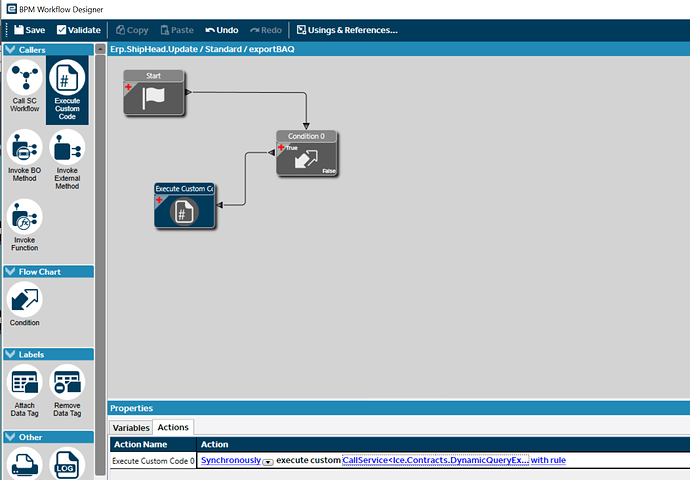Select the printer icon under Other
The height and width of the screenshot is (480, 690).
tap(25, 464)
